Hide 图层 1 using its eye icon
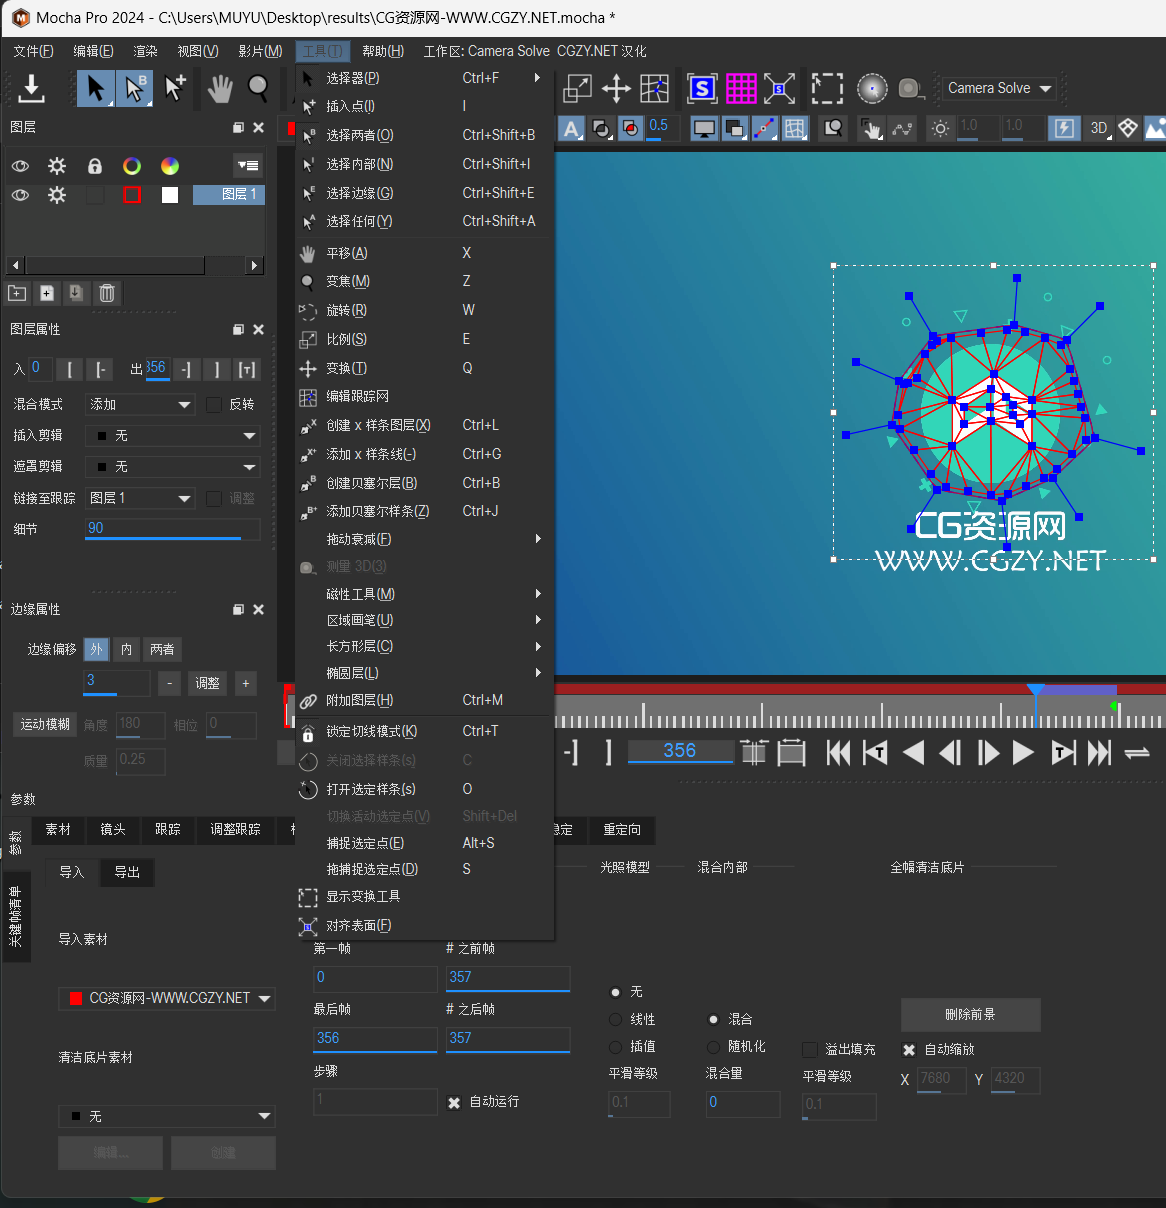Viewport: 1166px width, 1208px height. tap(20, 195)
